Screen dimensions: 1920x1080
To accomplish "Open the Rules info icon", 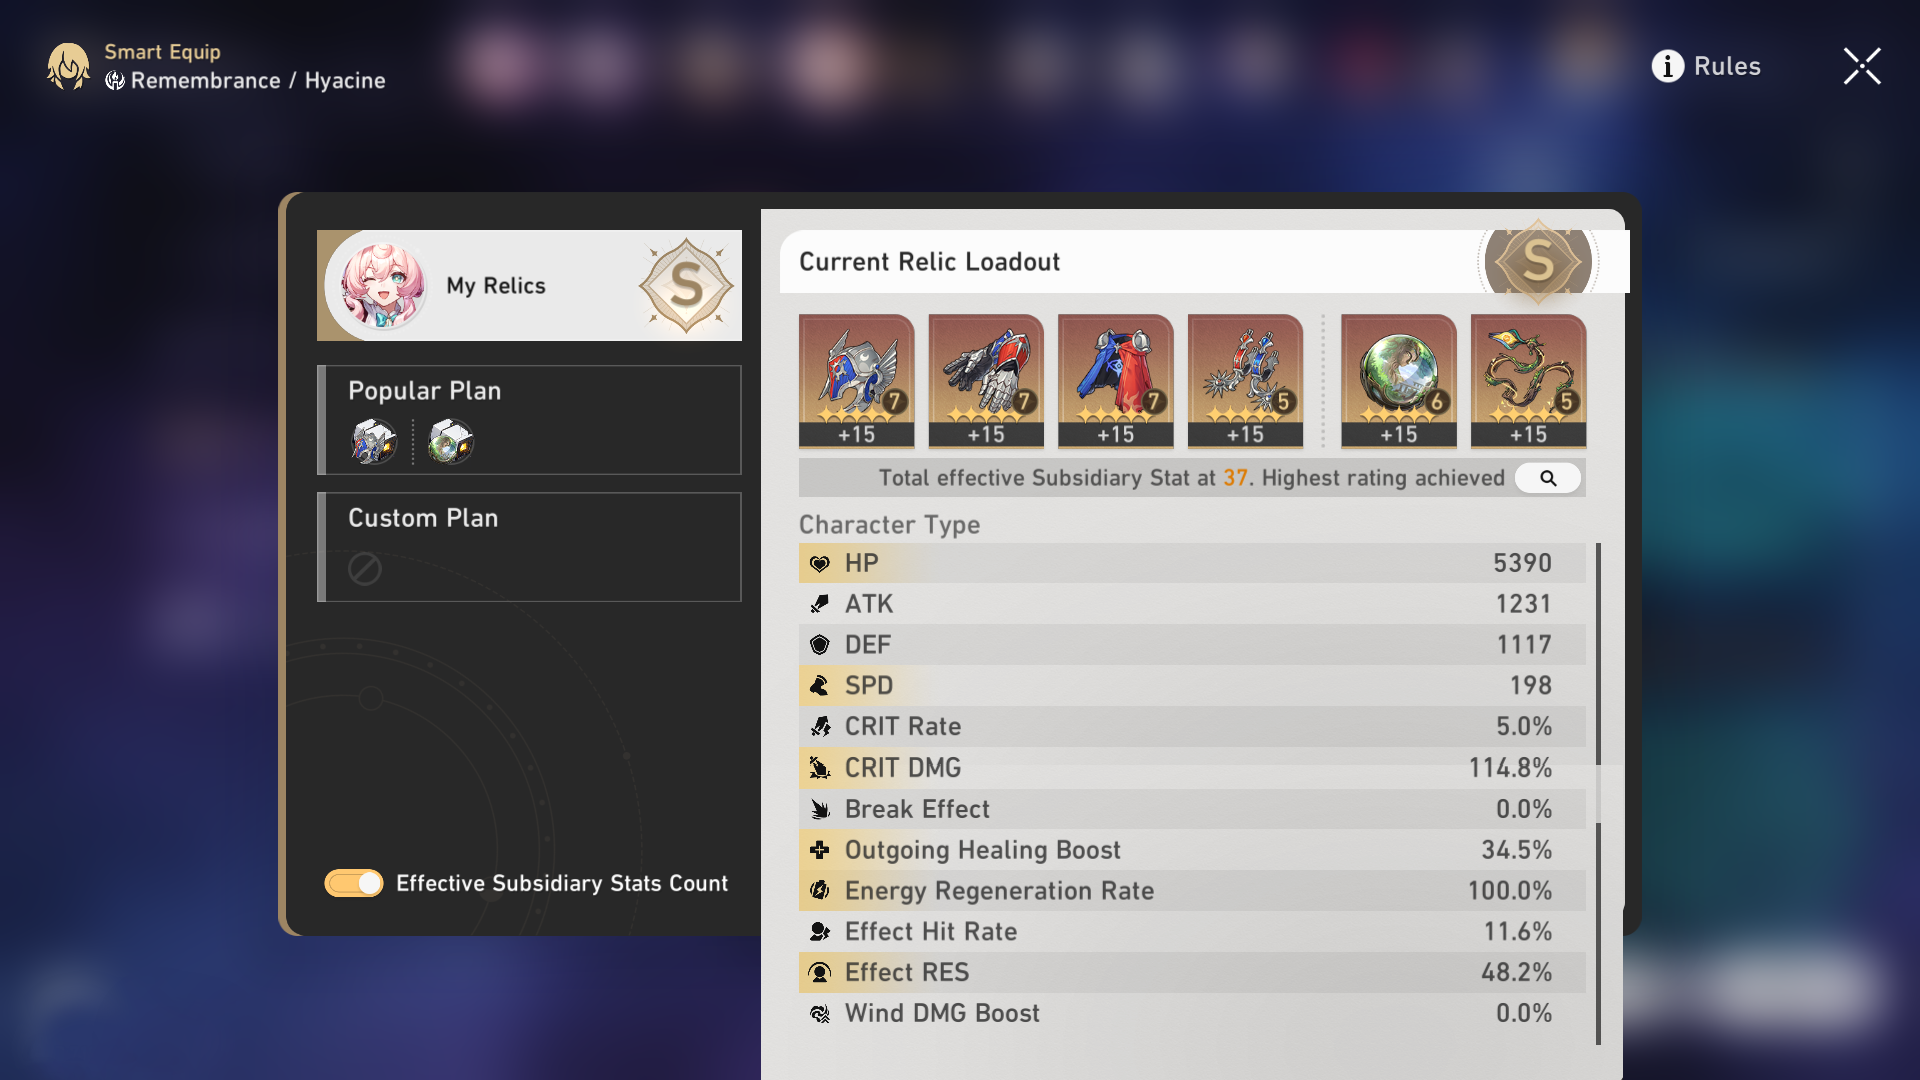I will click(1667, 66).
